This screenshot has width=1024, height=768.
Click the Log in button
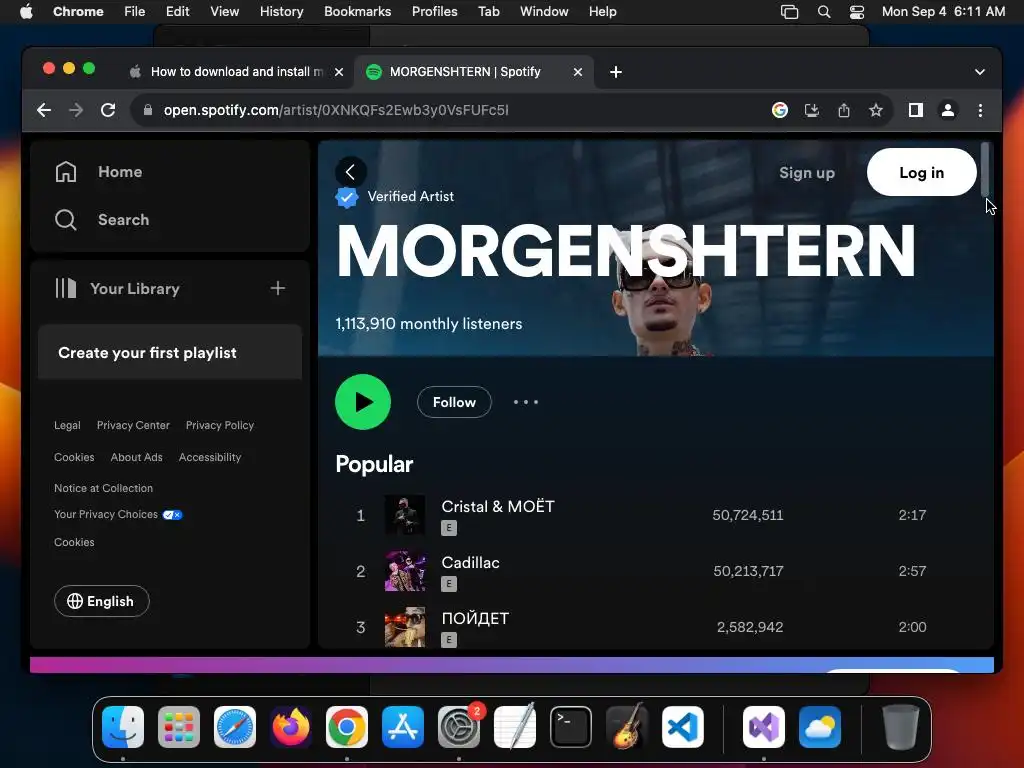pos(921,172)
